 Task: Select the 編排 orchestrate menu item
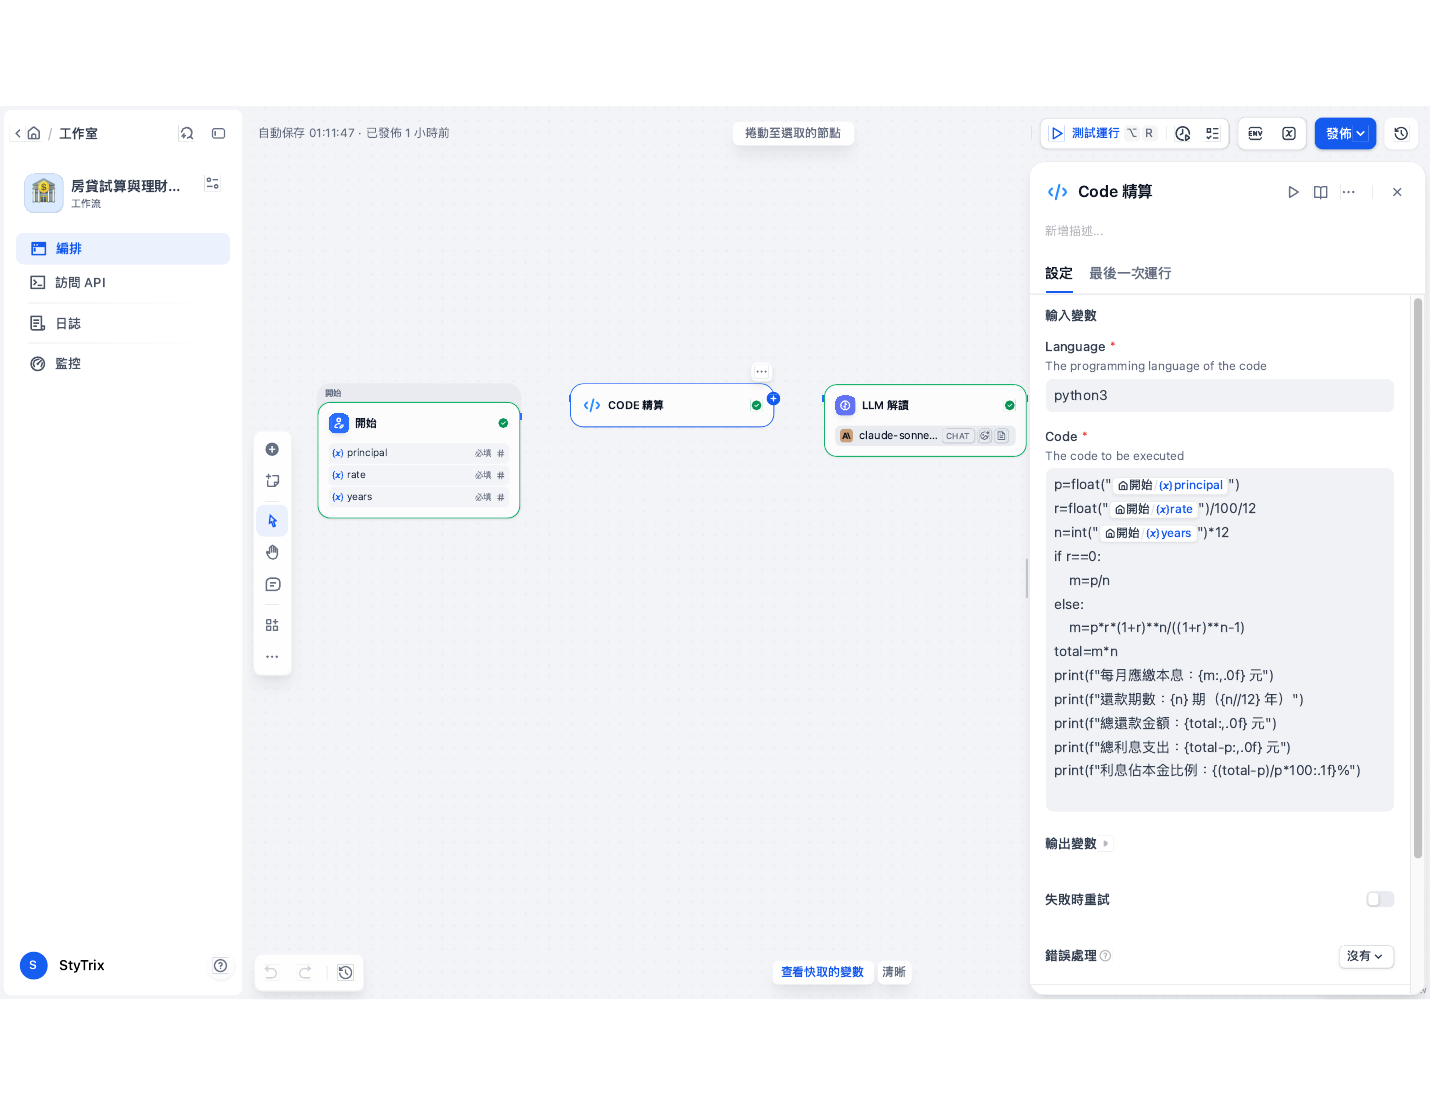123,249
